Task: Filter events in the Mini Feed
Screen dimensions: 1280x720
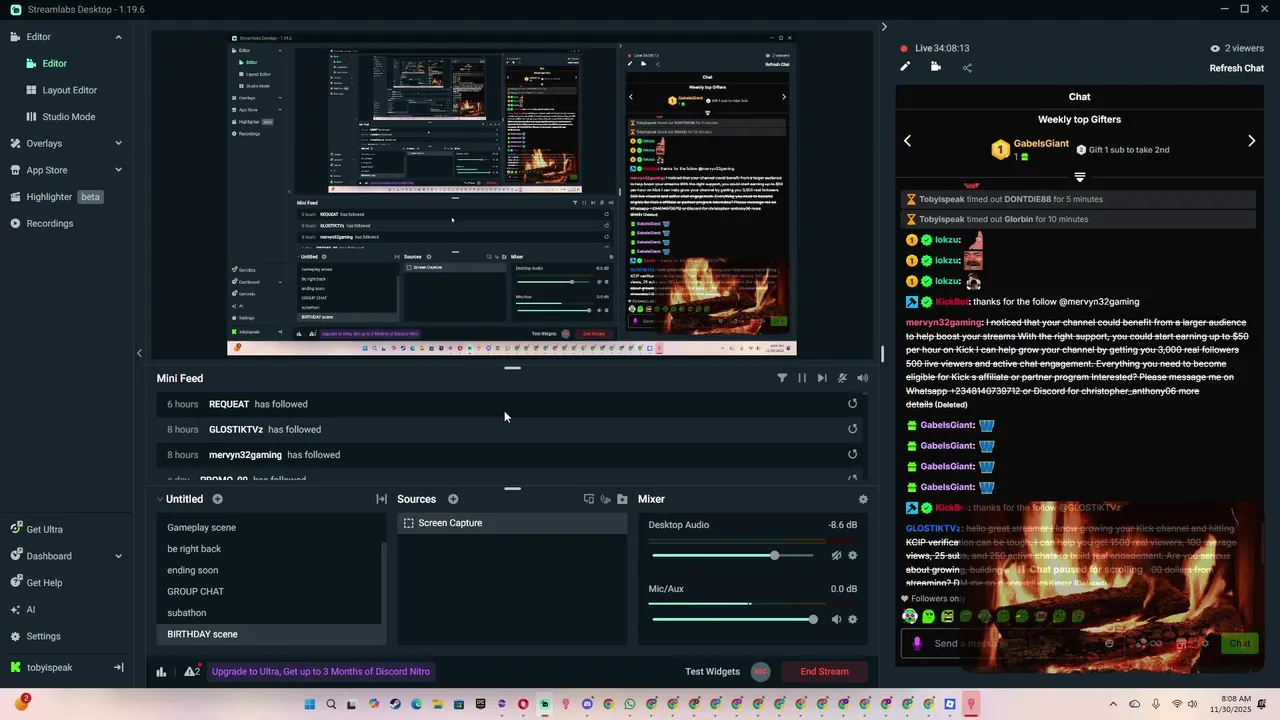Action: point(782,378)
